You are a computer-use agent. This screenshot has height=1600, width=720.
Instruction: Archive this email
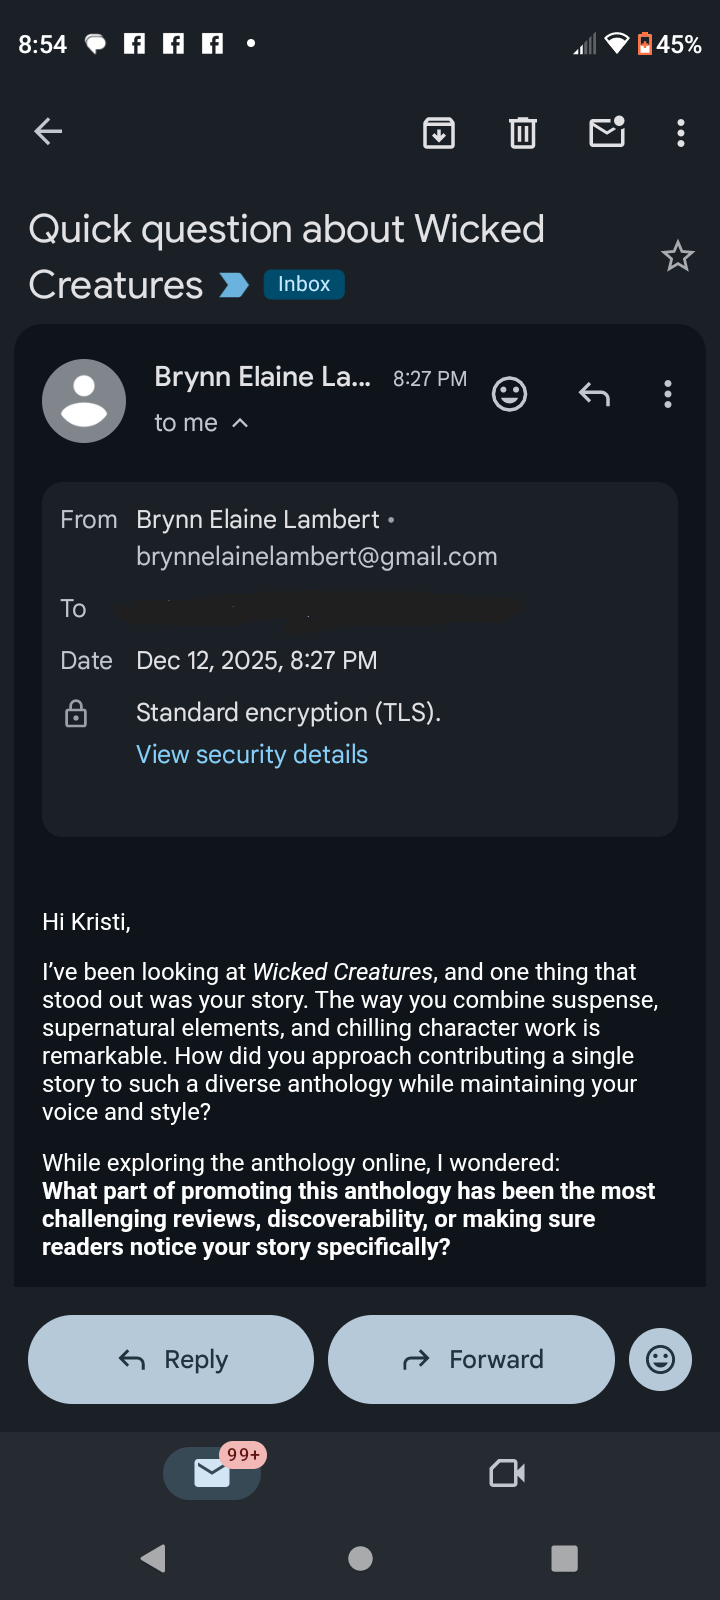438,131
